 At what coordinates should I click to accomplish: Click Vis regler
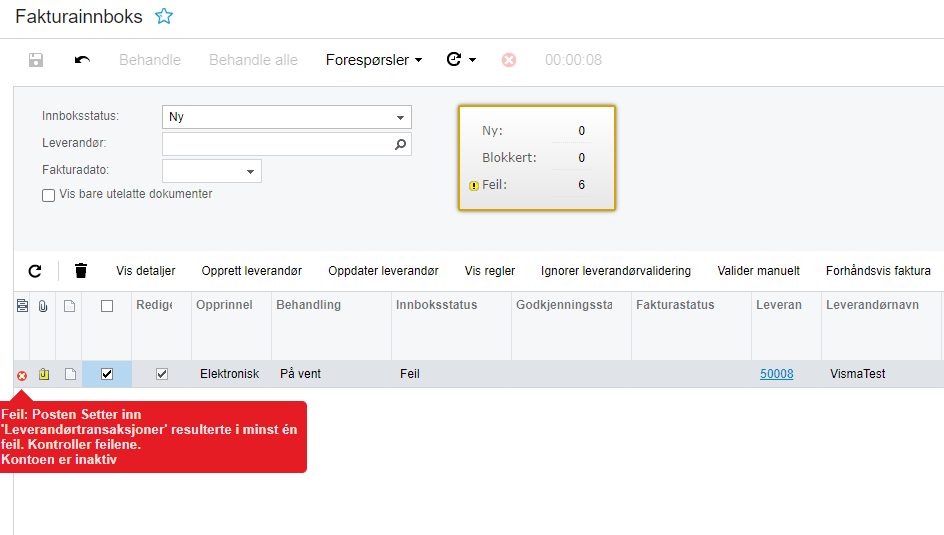tap(490, 271)
